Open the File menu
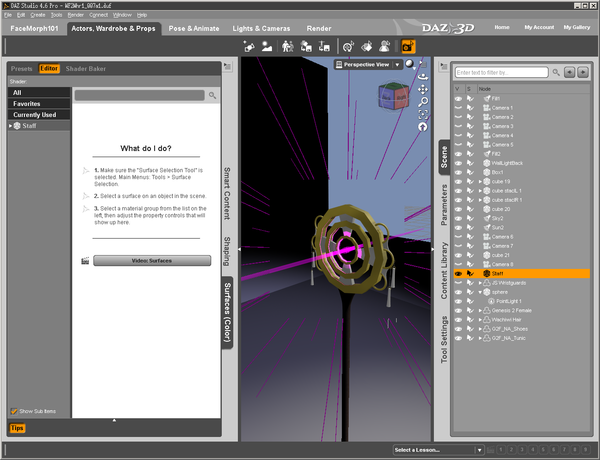This screenshot has height=460, width=600. click(8, 15)
